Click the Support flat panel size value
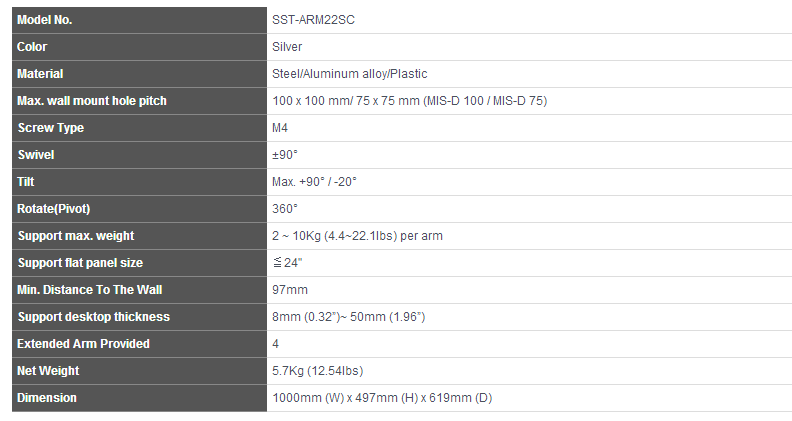Screen dimensions: 792x421 [x=287, y=263]
